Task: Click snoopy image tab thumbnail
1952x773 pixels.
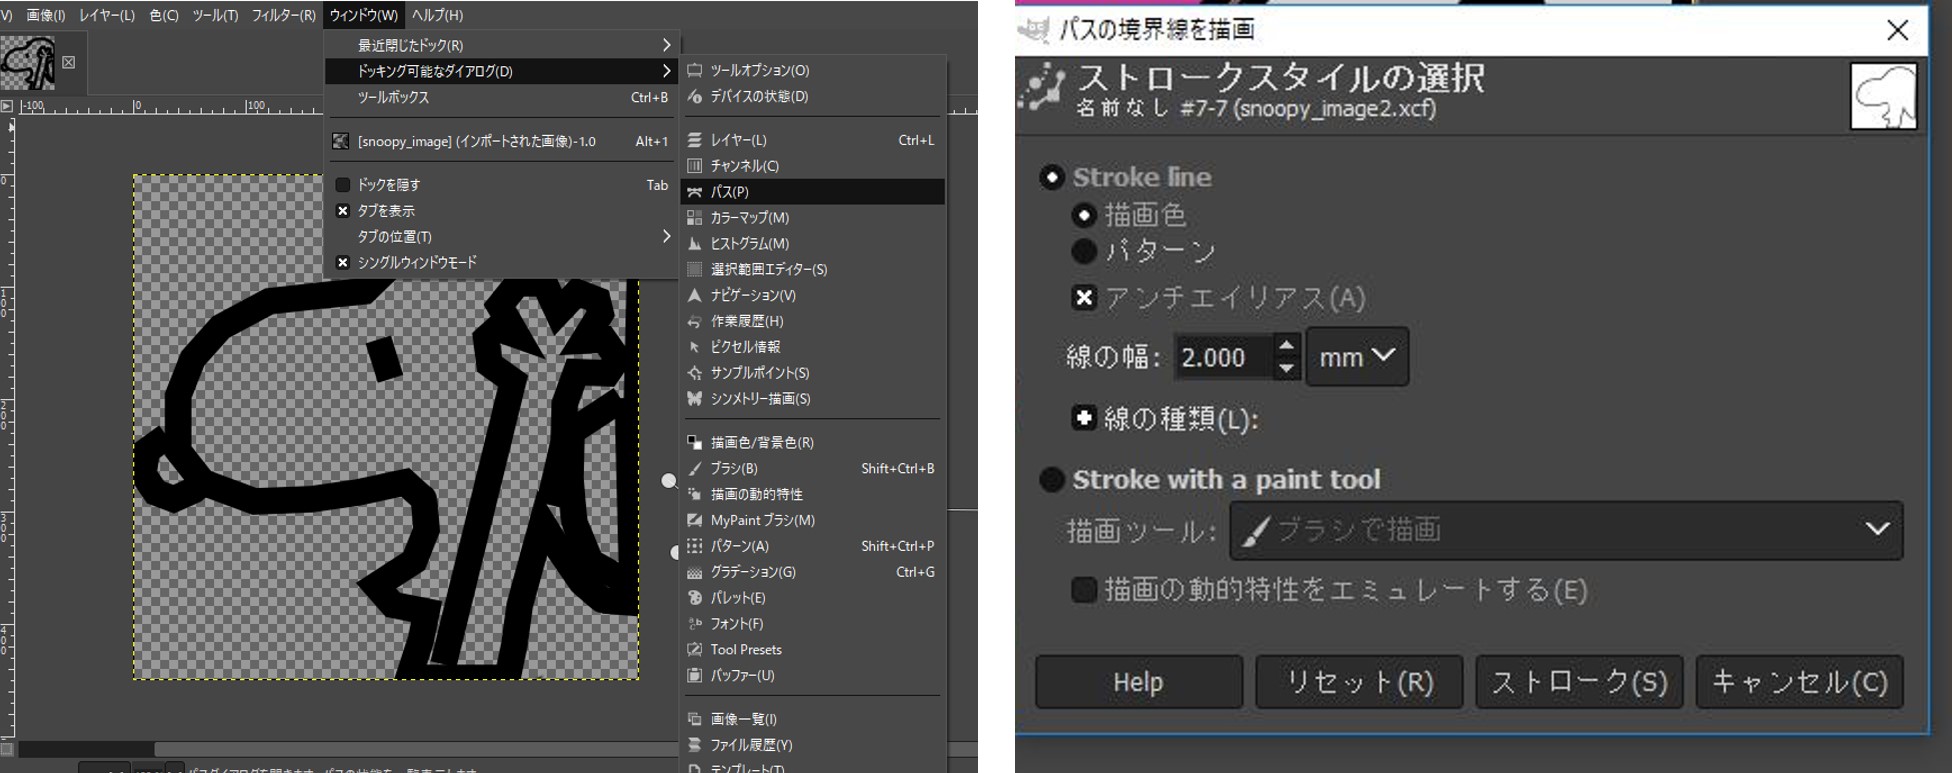Action: click(28, 63)
